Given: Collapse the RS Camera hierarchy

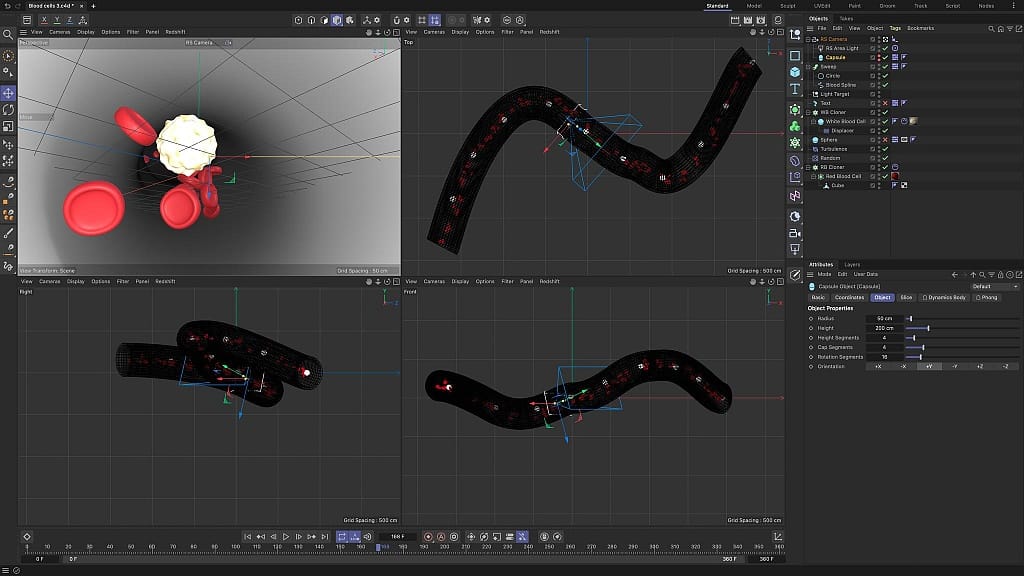Looking at the screenshot, I should pyautogui.click(x=808, y=39).
